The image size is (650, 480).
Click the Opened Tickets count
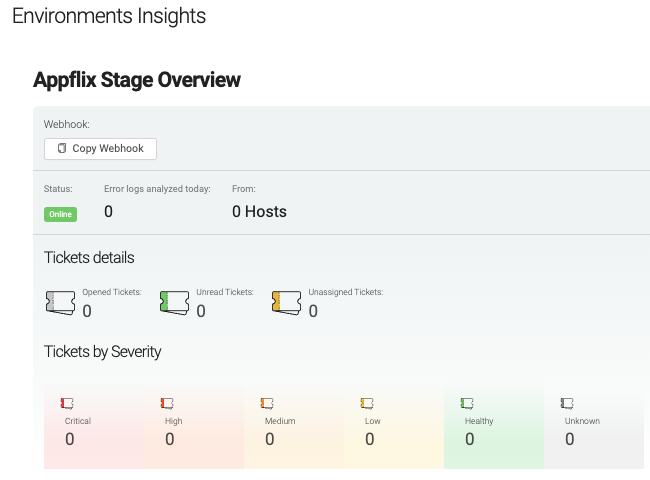(87, 311)
